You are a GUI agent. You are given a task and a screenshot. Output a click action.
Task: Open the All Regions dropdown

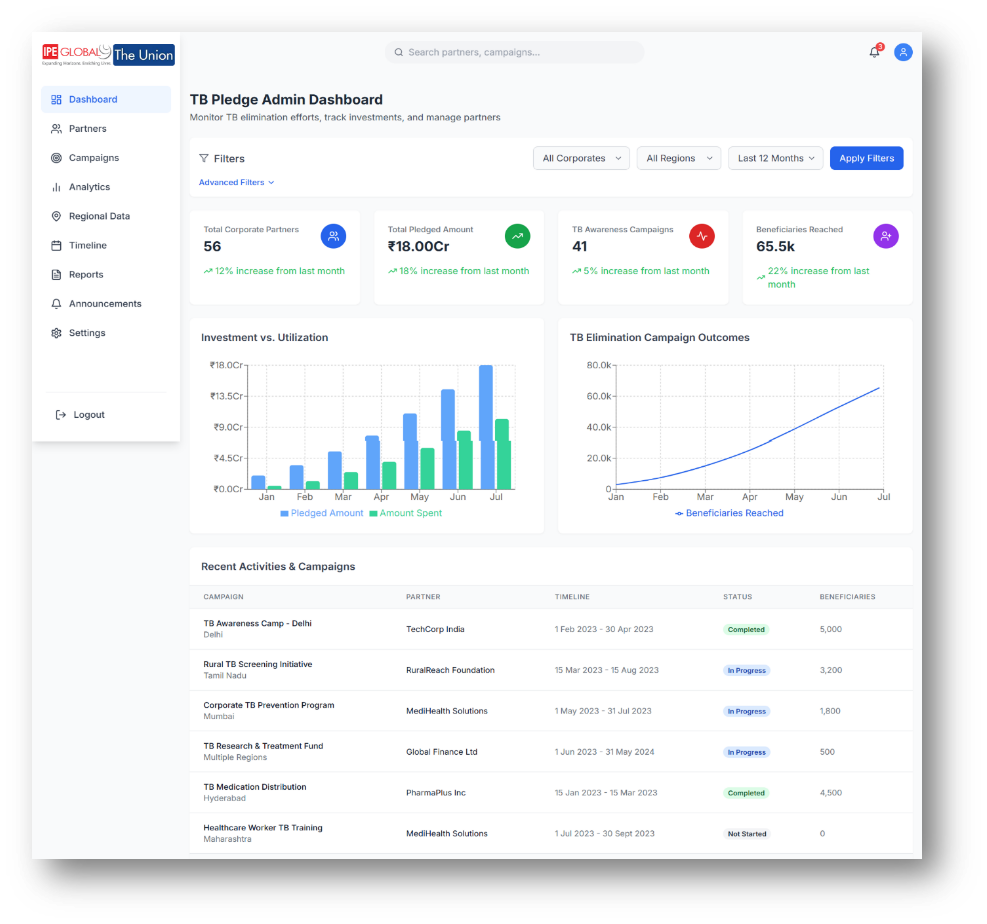click(678, 158)
